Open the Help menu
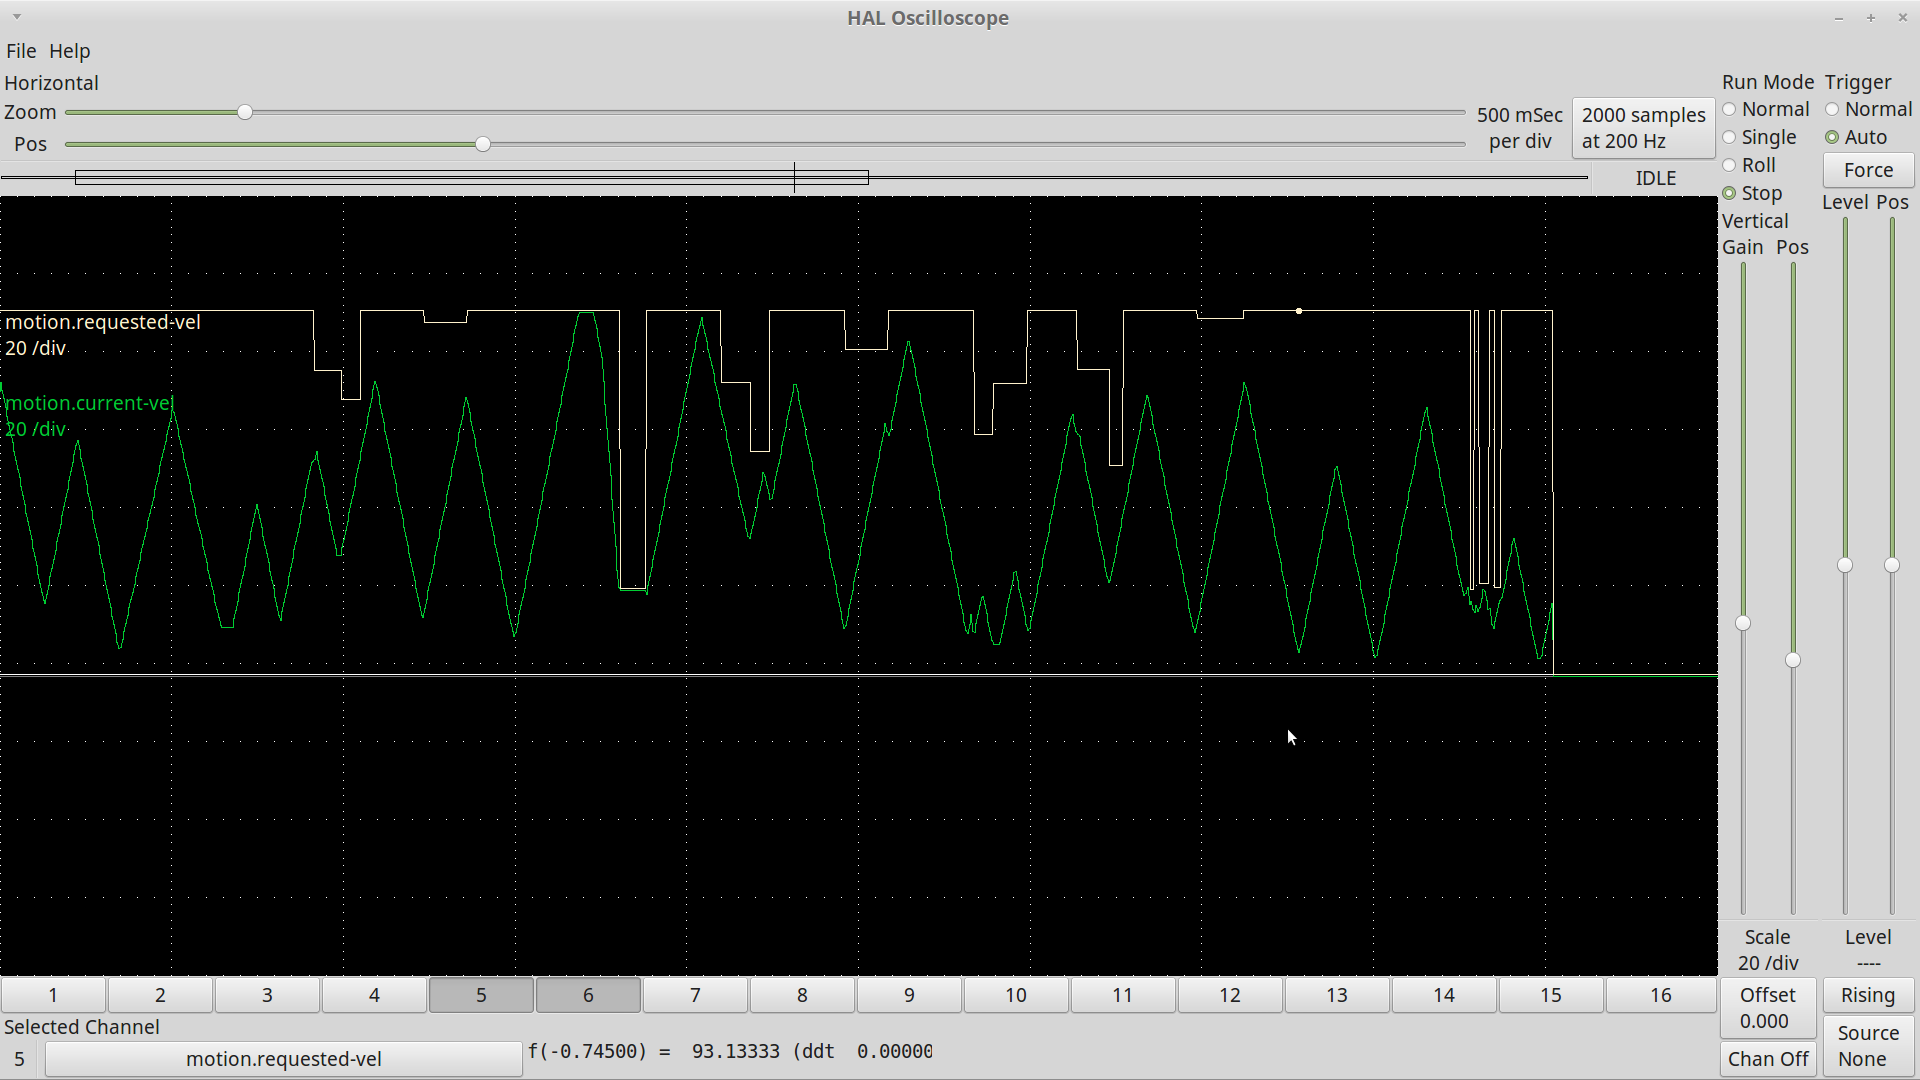Viewport: 1920px width, 1080px height. [x=69, y=50]
